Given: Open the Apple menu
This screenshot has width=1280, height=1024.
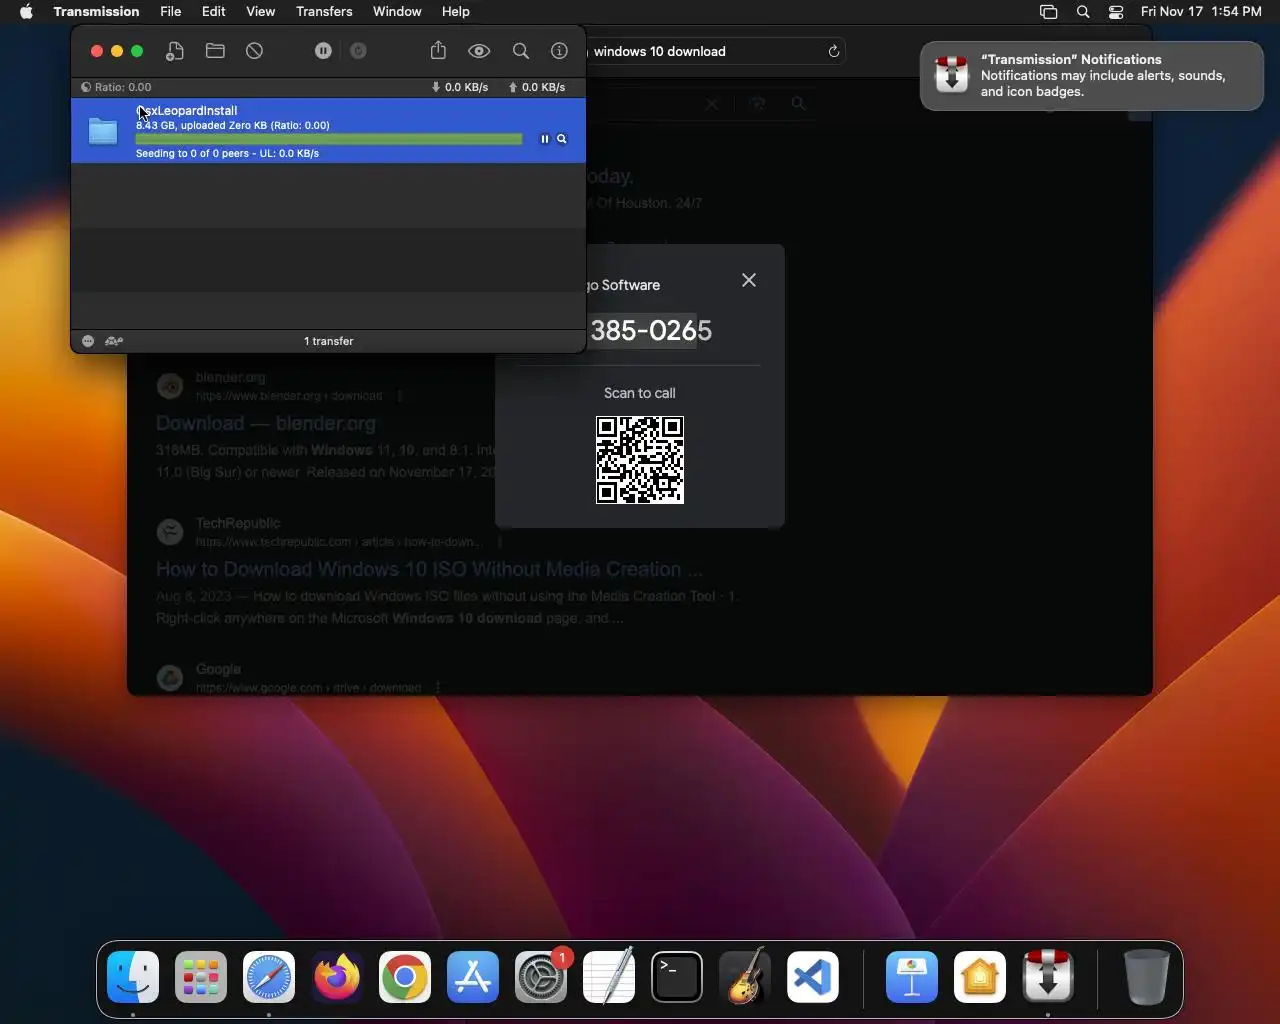Looking at the screenshot, I should [x=26, y=11].
